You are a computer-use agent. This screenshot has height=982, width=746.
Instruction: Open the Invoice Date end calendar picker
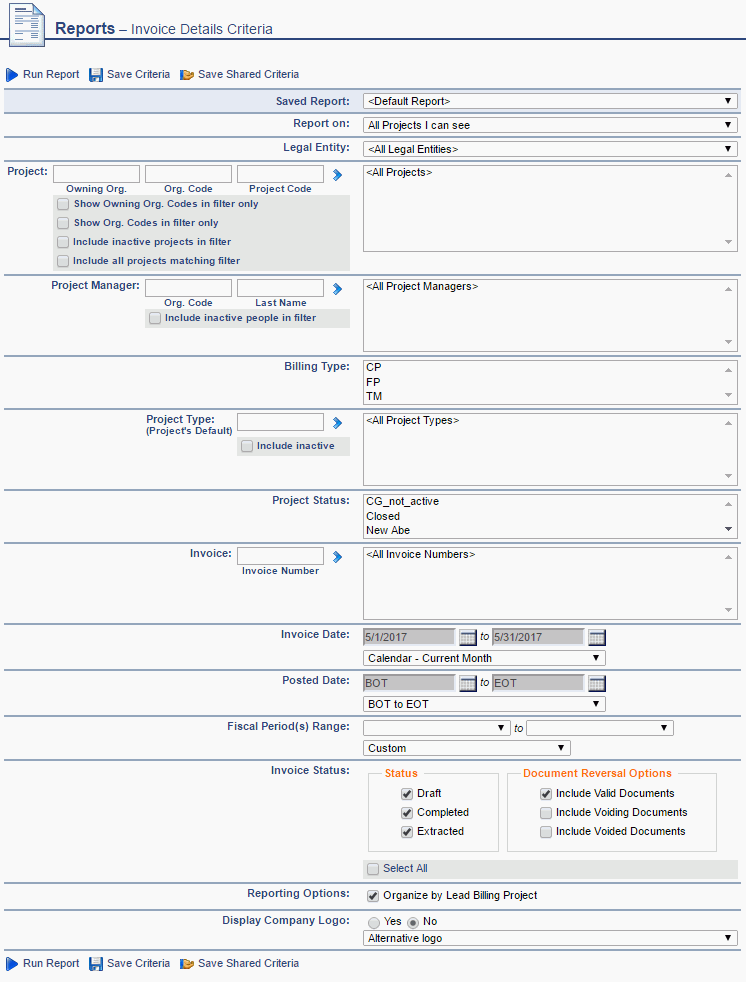[596, 637]
